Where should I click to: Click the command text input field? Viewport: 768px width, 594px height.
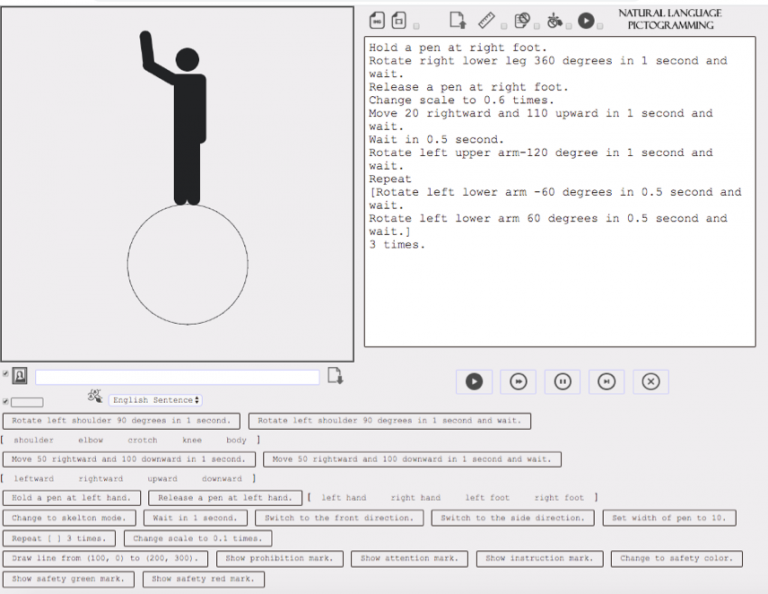[x=177, y=377]
